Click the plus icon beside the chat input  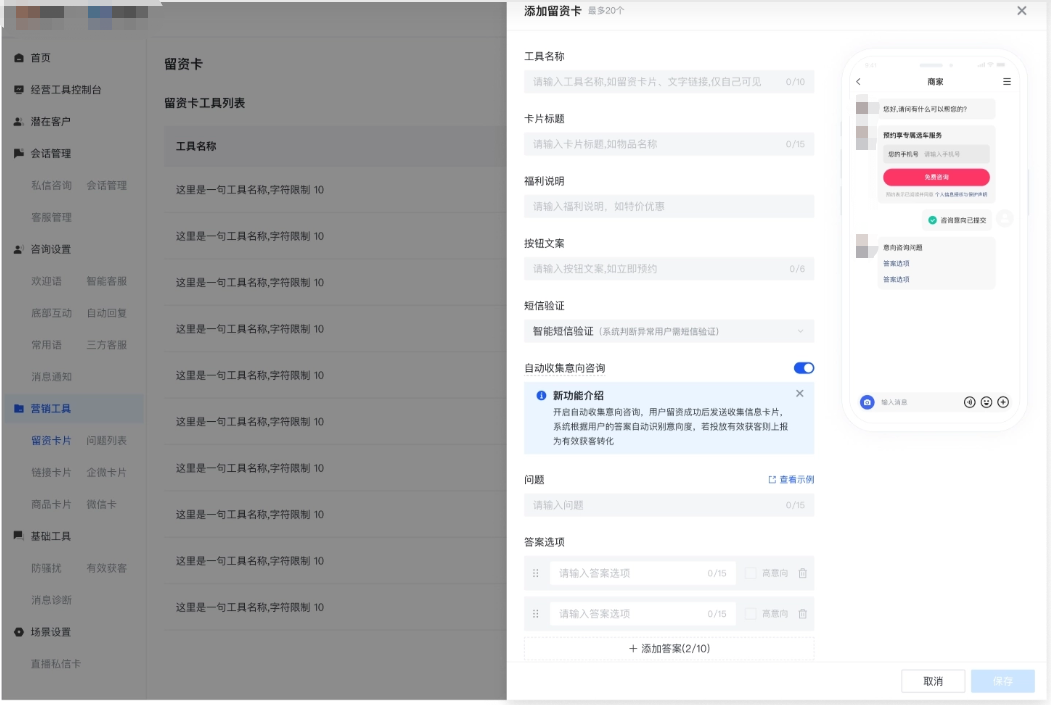coord(1003,402)
